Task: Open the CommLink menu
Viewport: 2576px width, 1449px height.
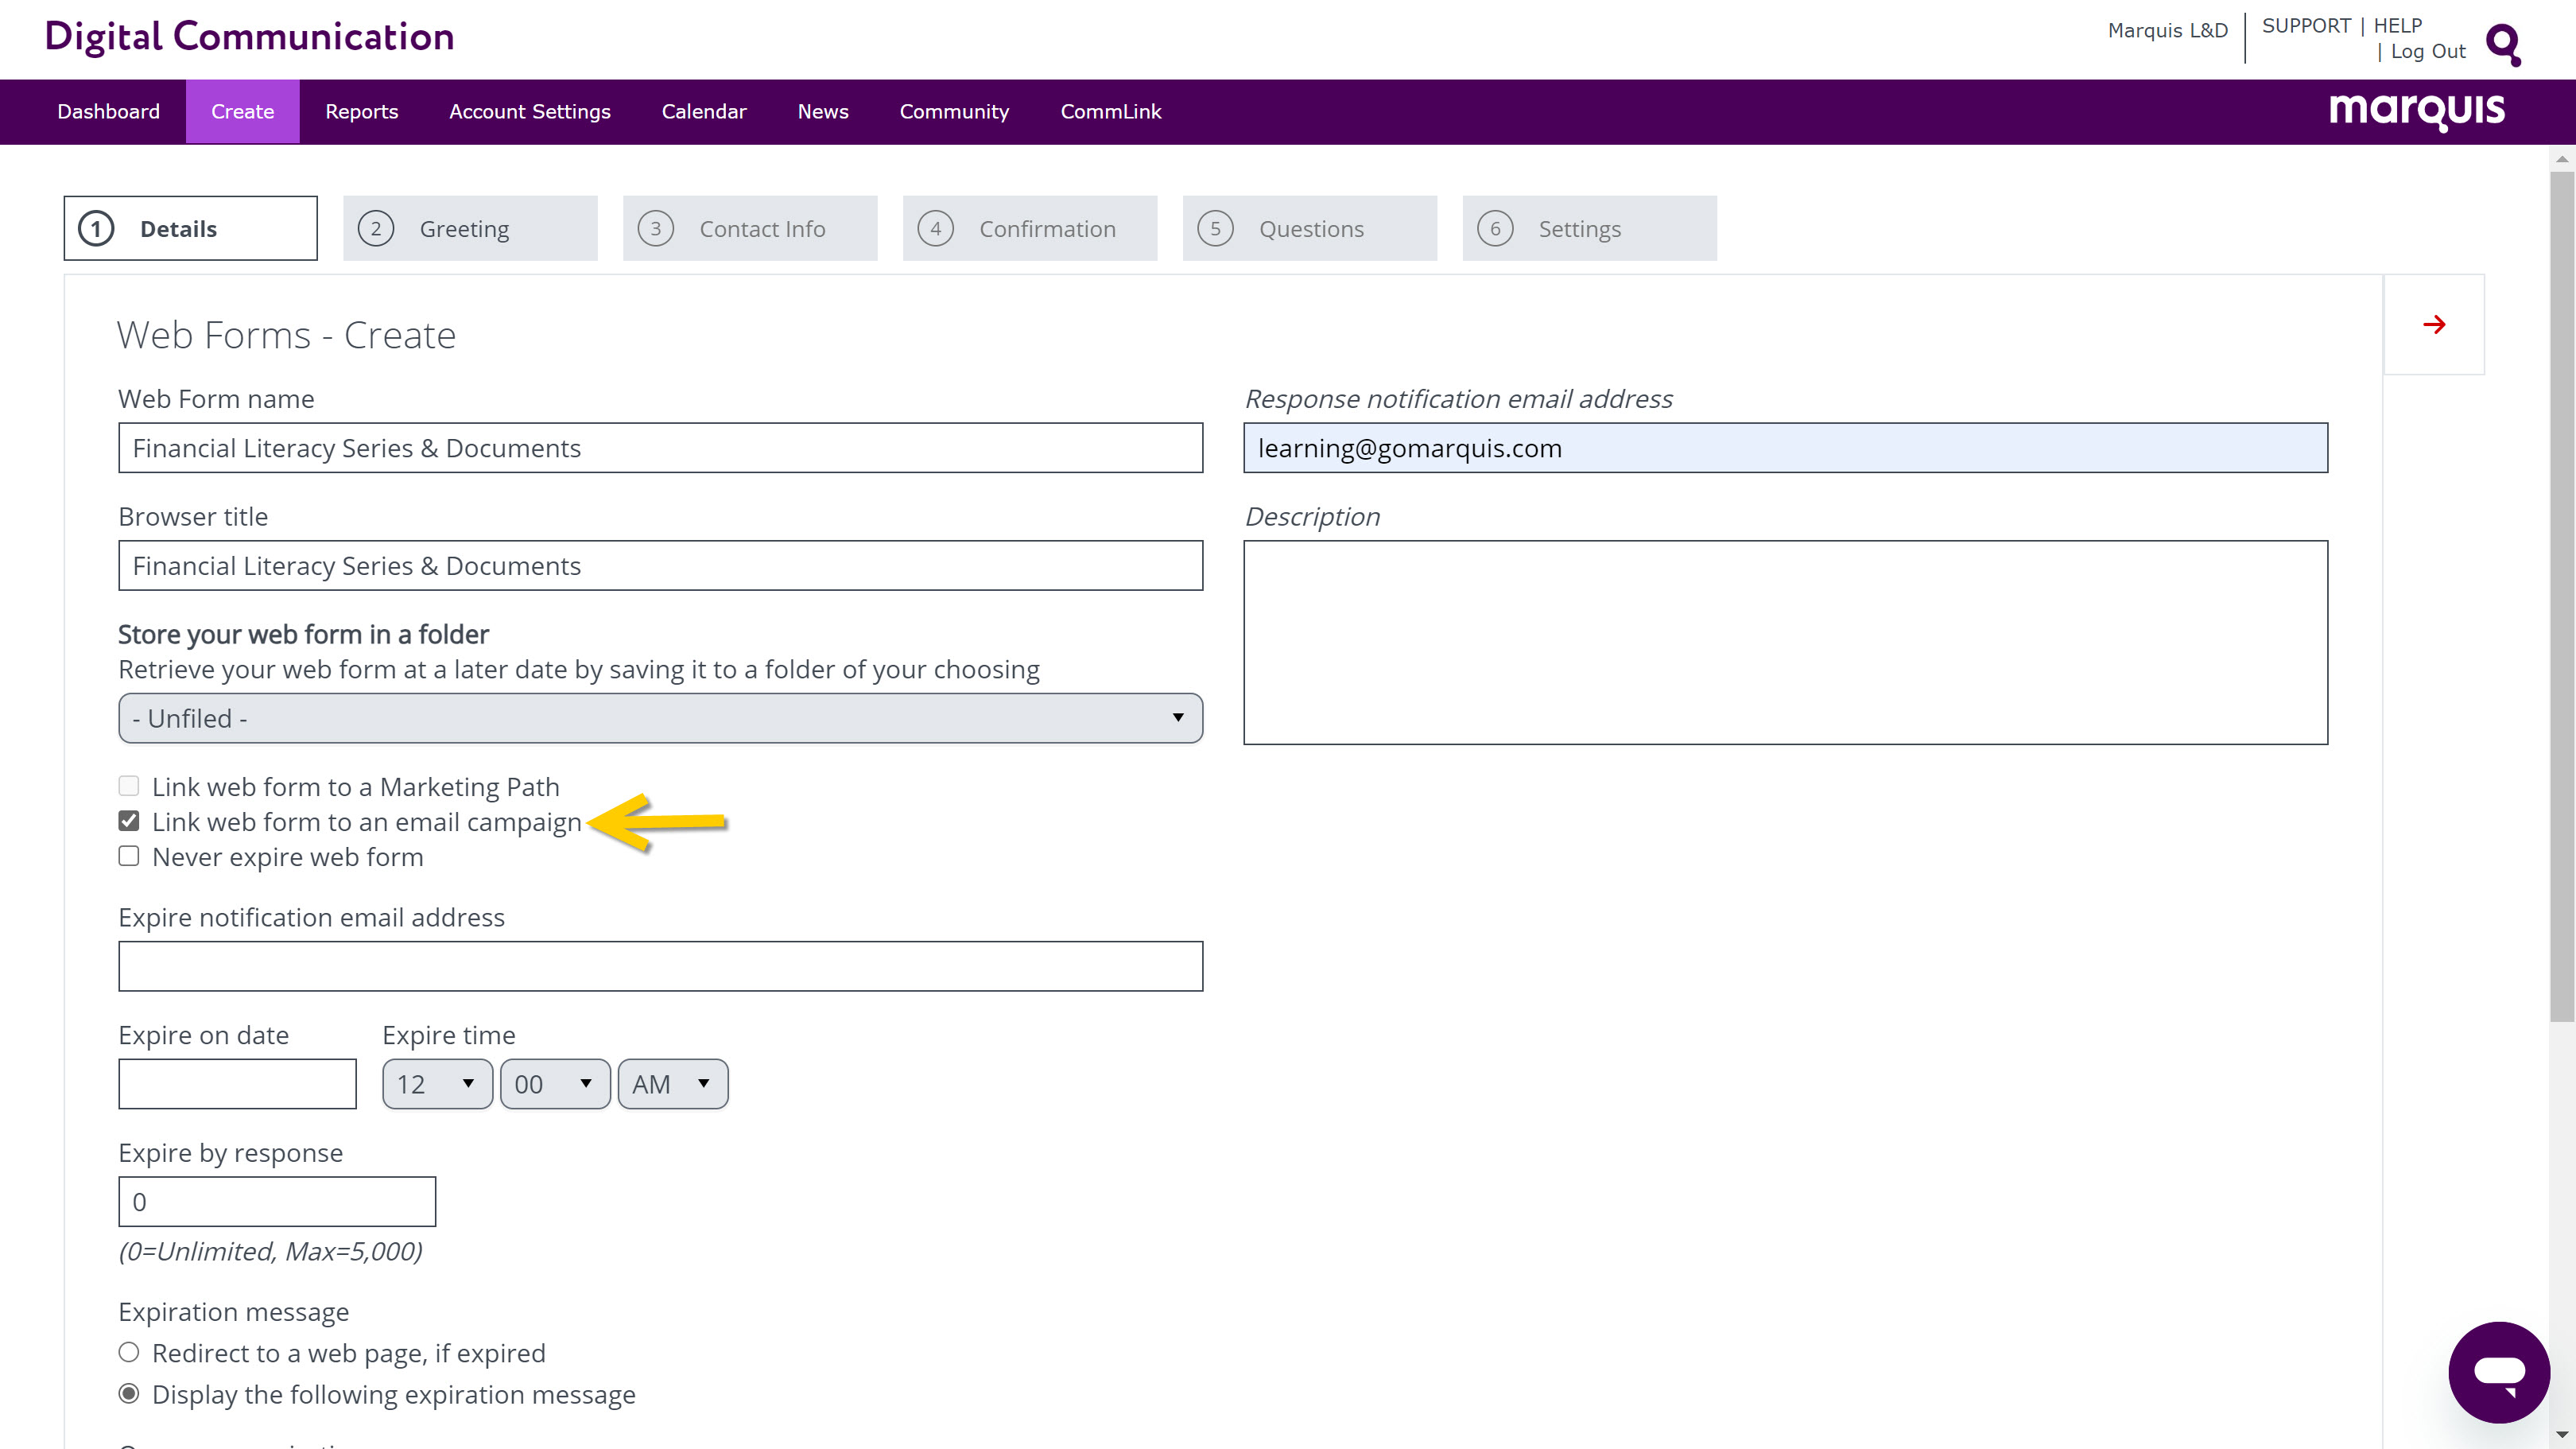Action: (x=1111, y=111)
